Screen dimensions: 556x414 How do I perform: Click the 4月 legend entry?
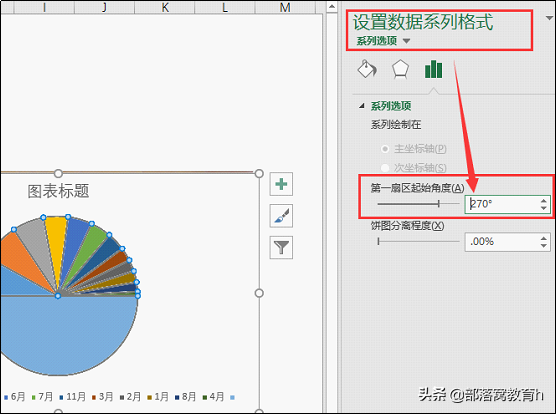(213, 397)
